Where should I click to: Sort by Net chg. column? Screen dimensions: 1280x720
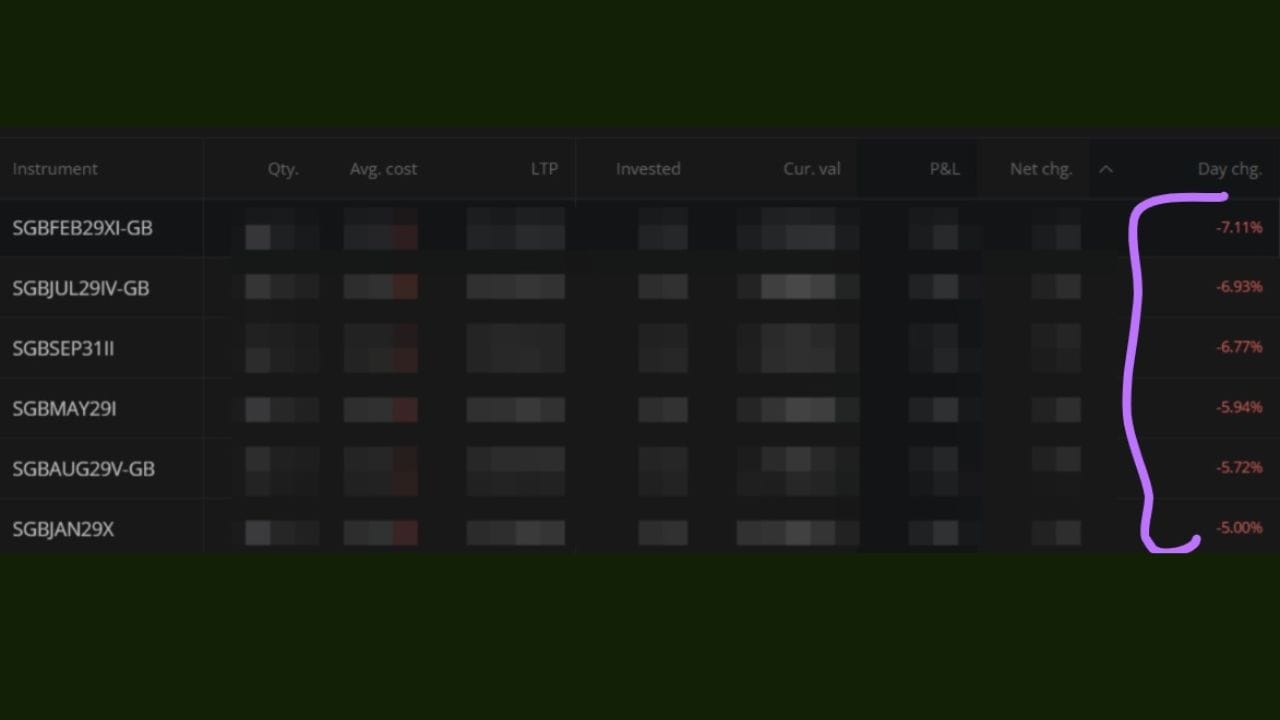point(1040,169)
